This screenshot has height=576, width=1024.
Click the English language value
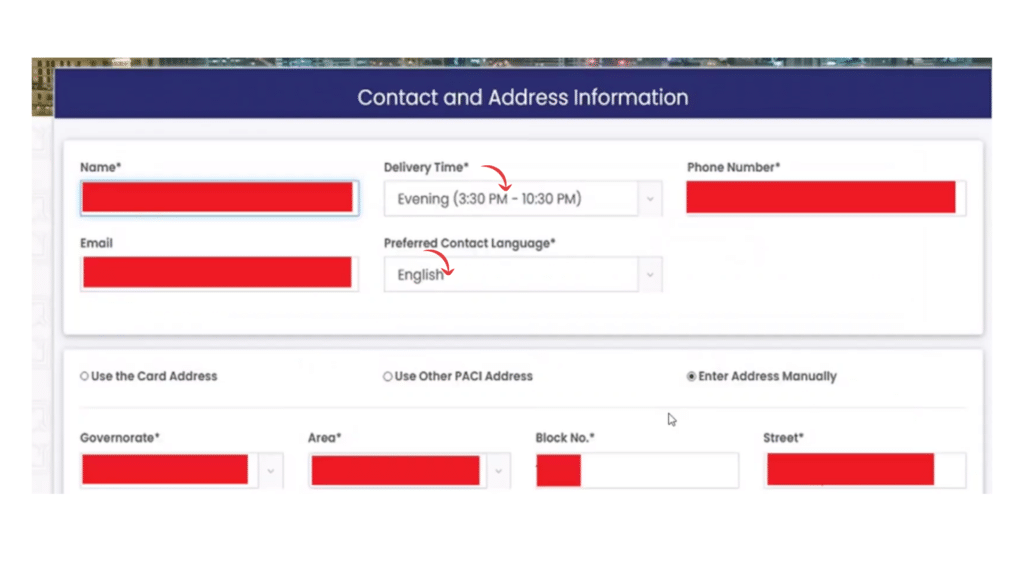[420, 274]
